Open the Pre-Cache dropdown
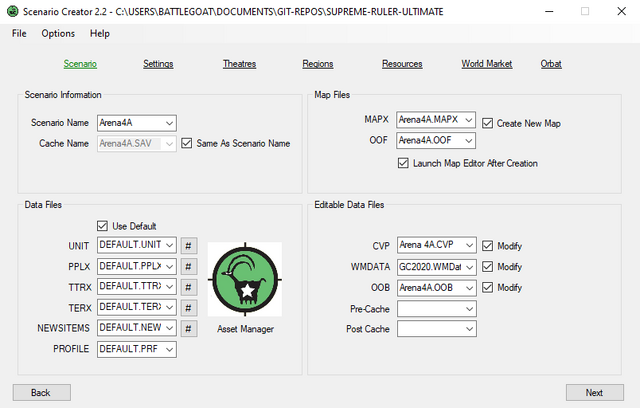 coord(469,309)
